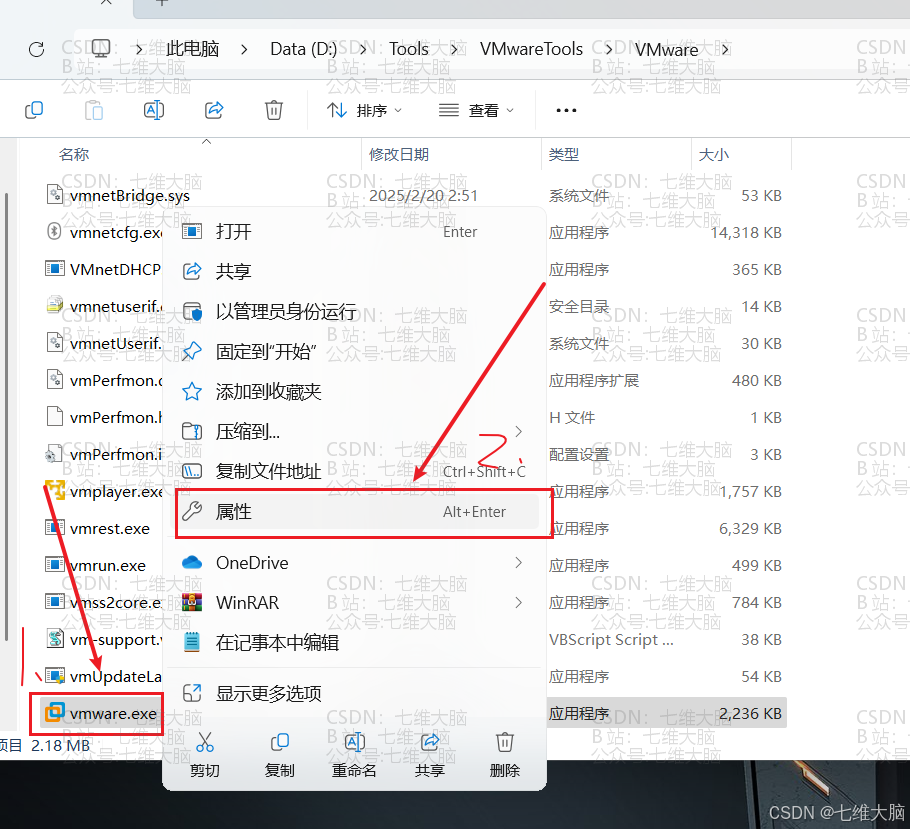
Task: Select the VMnetDHCP file row
Action: (x=115, y=269)
